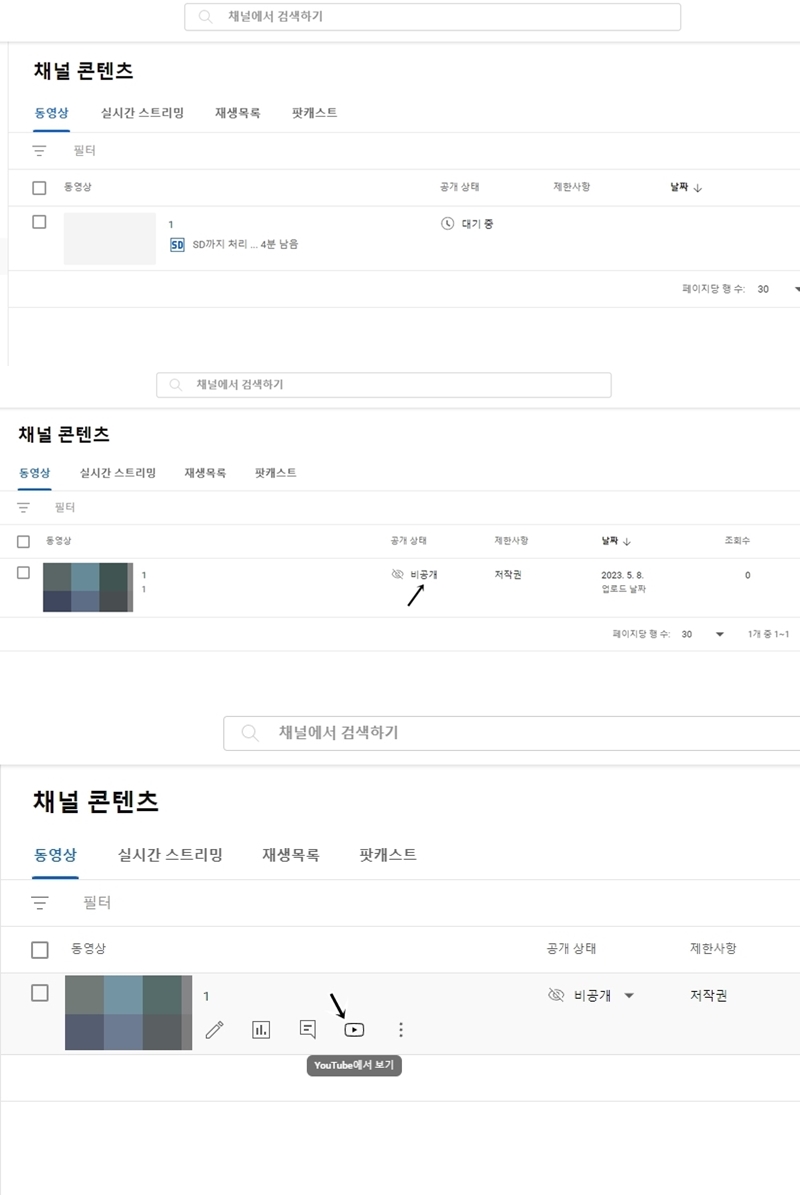Click the clock icon beside 대기 중
The height and width of the screenshot is (1195, 800).
coord(447,223)
